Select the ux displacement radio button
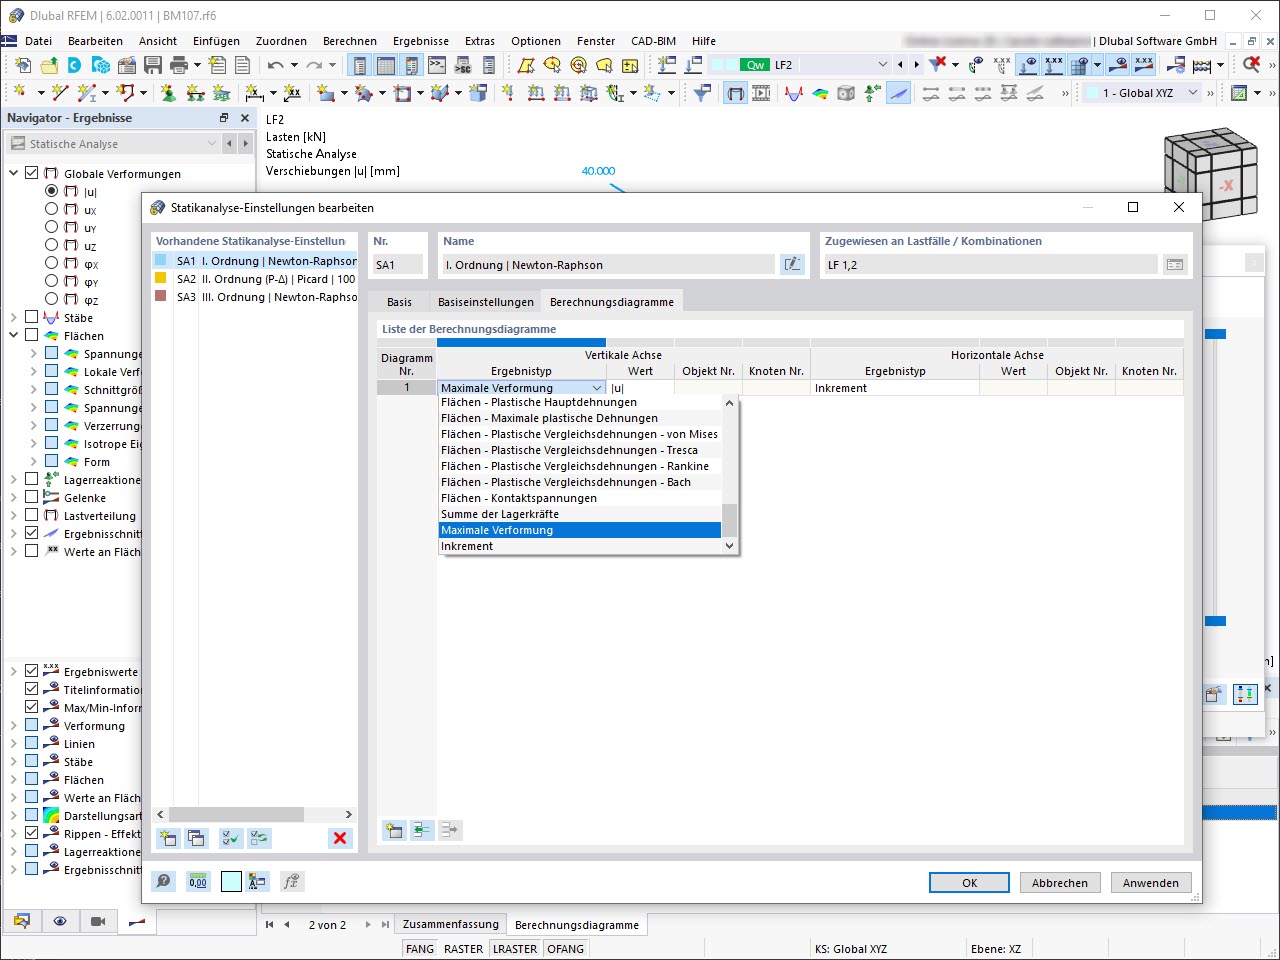 pos(52,209)
